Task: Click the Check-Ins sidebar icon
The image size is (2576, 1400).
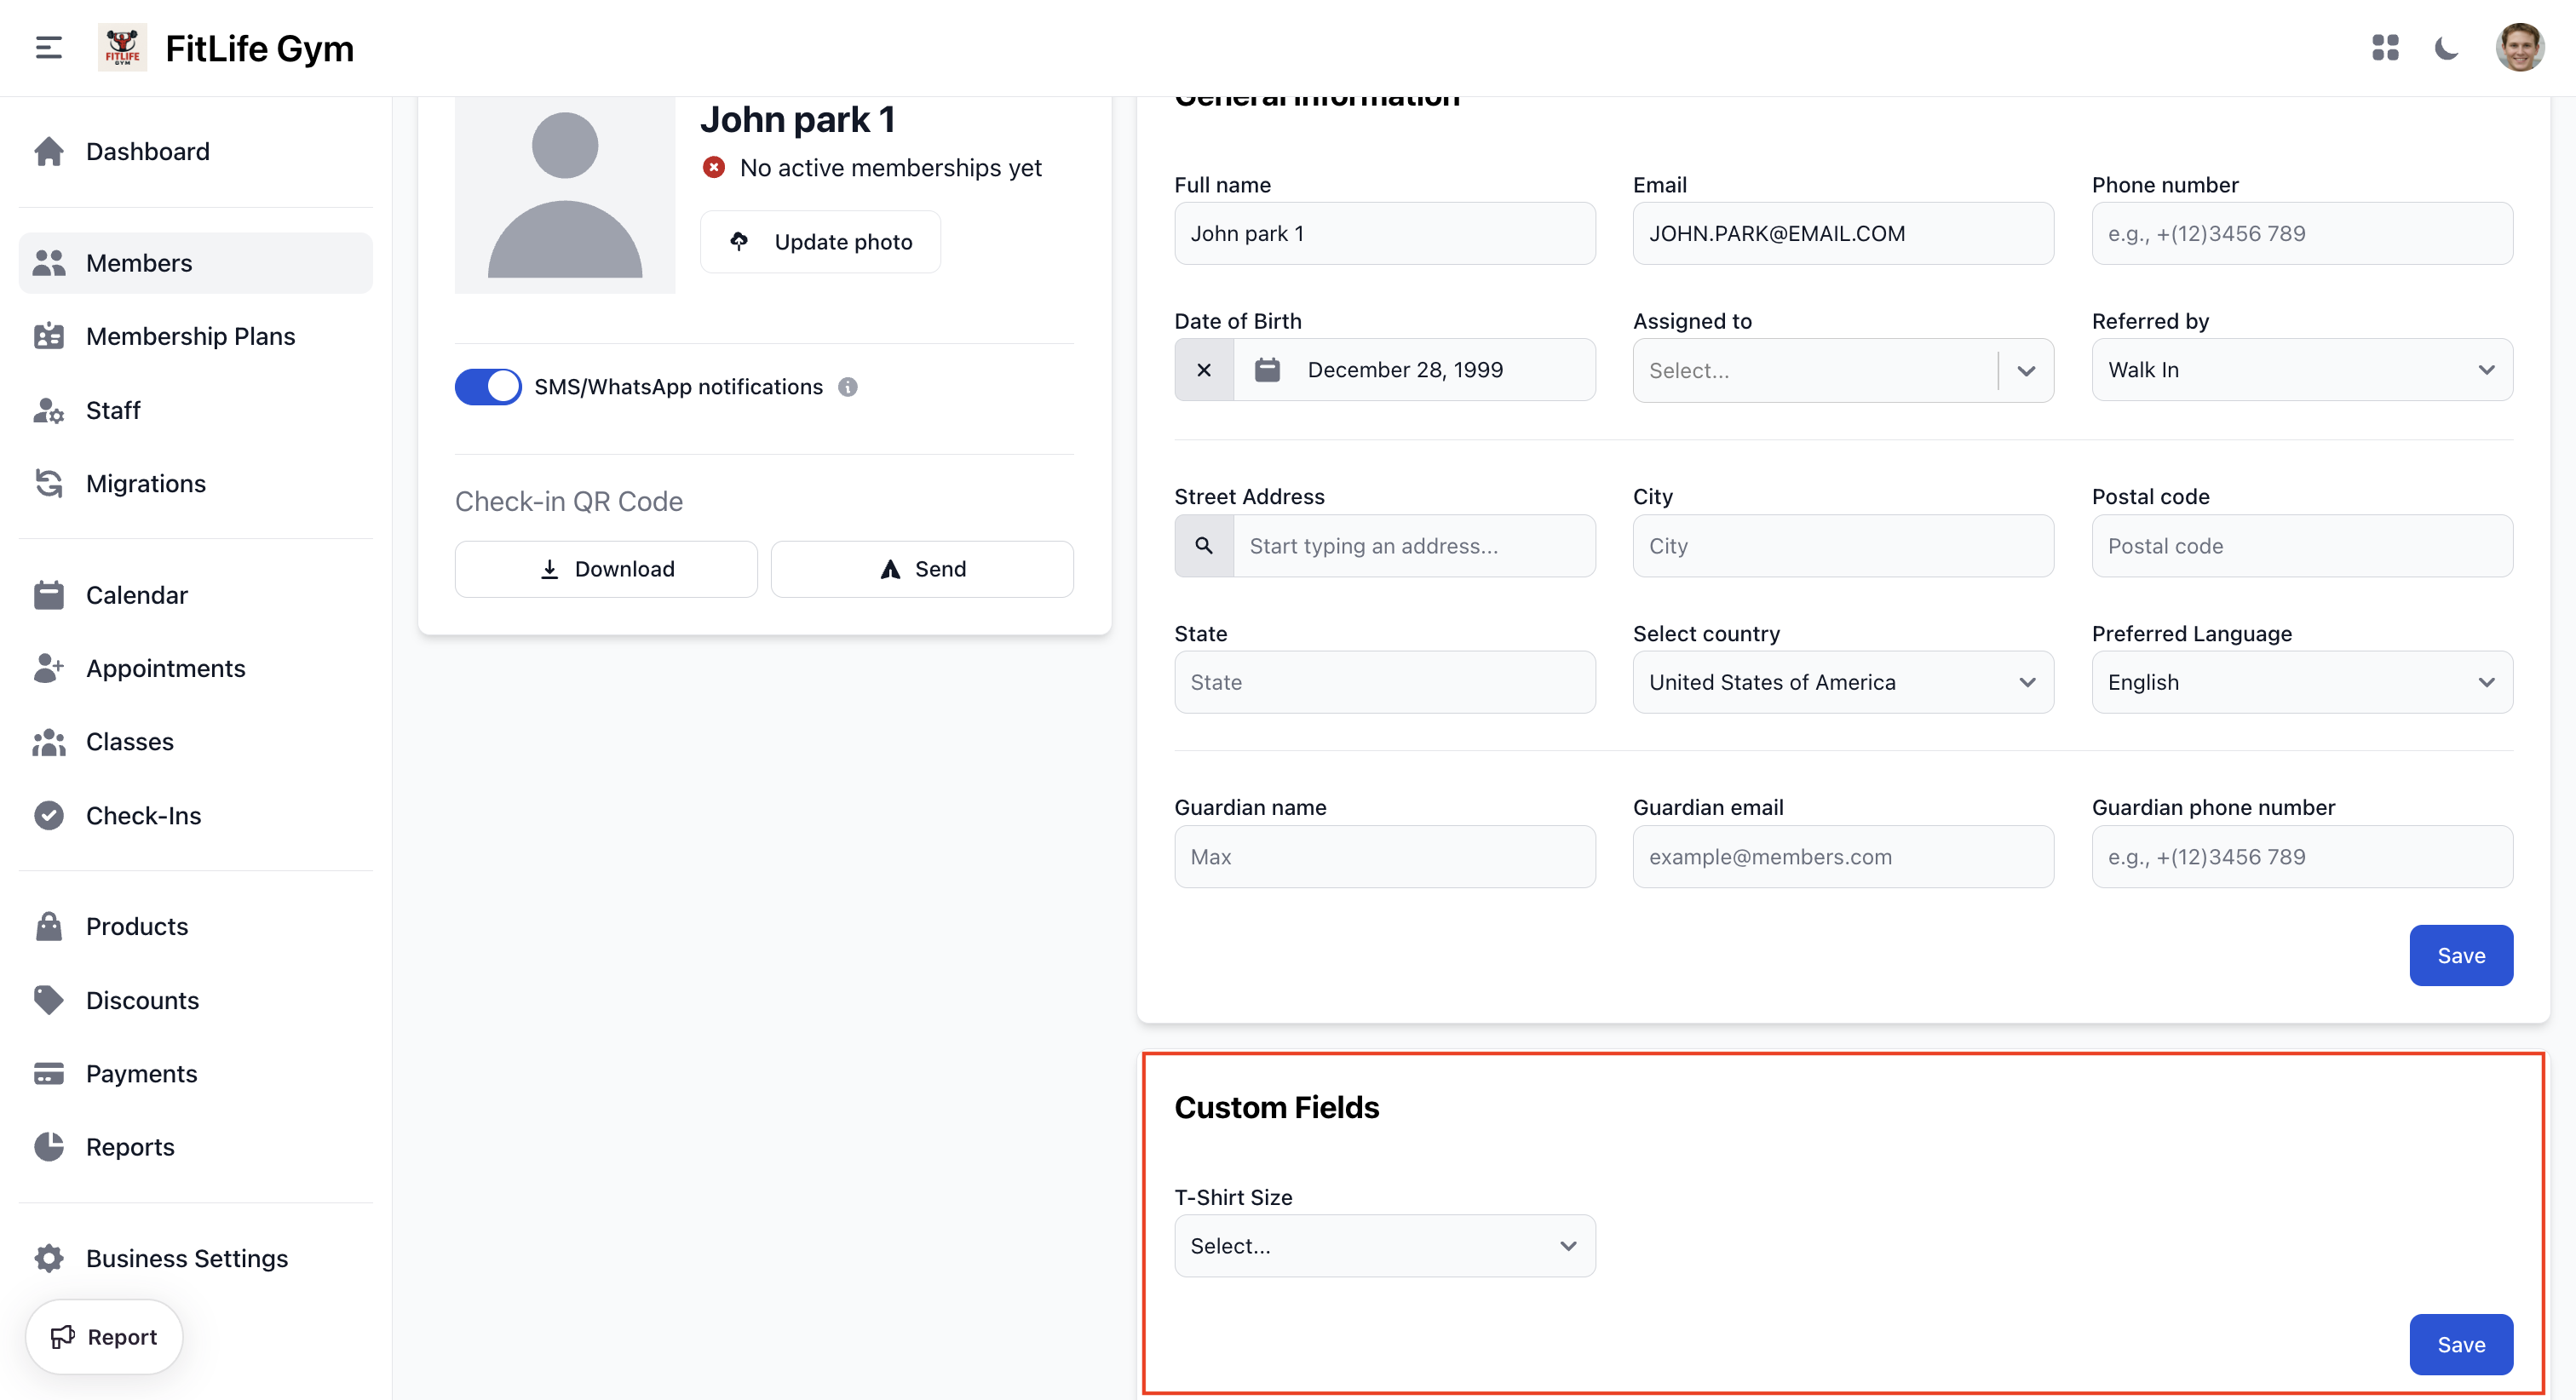Action: coord(49,815)
